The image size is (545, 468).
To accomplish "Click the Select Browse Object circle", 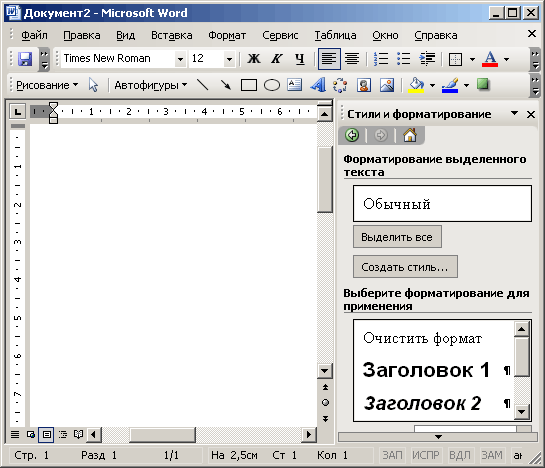I will pos(325,403).
